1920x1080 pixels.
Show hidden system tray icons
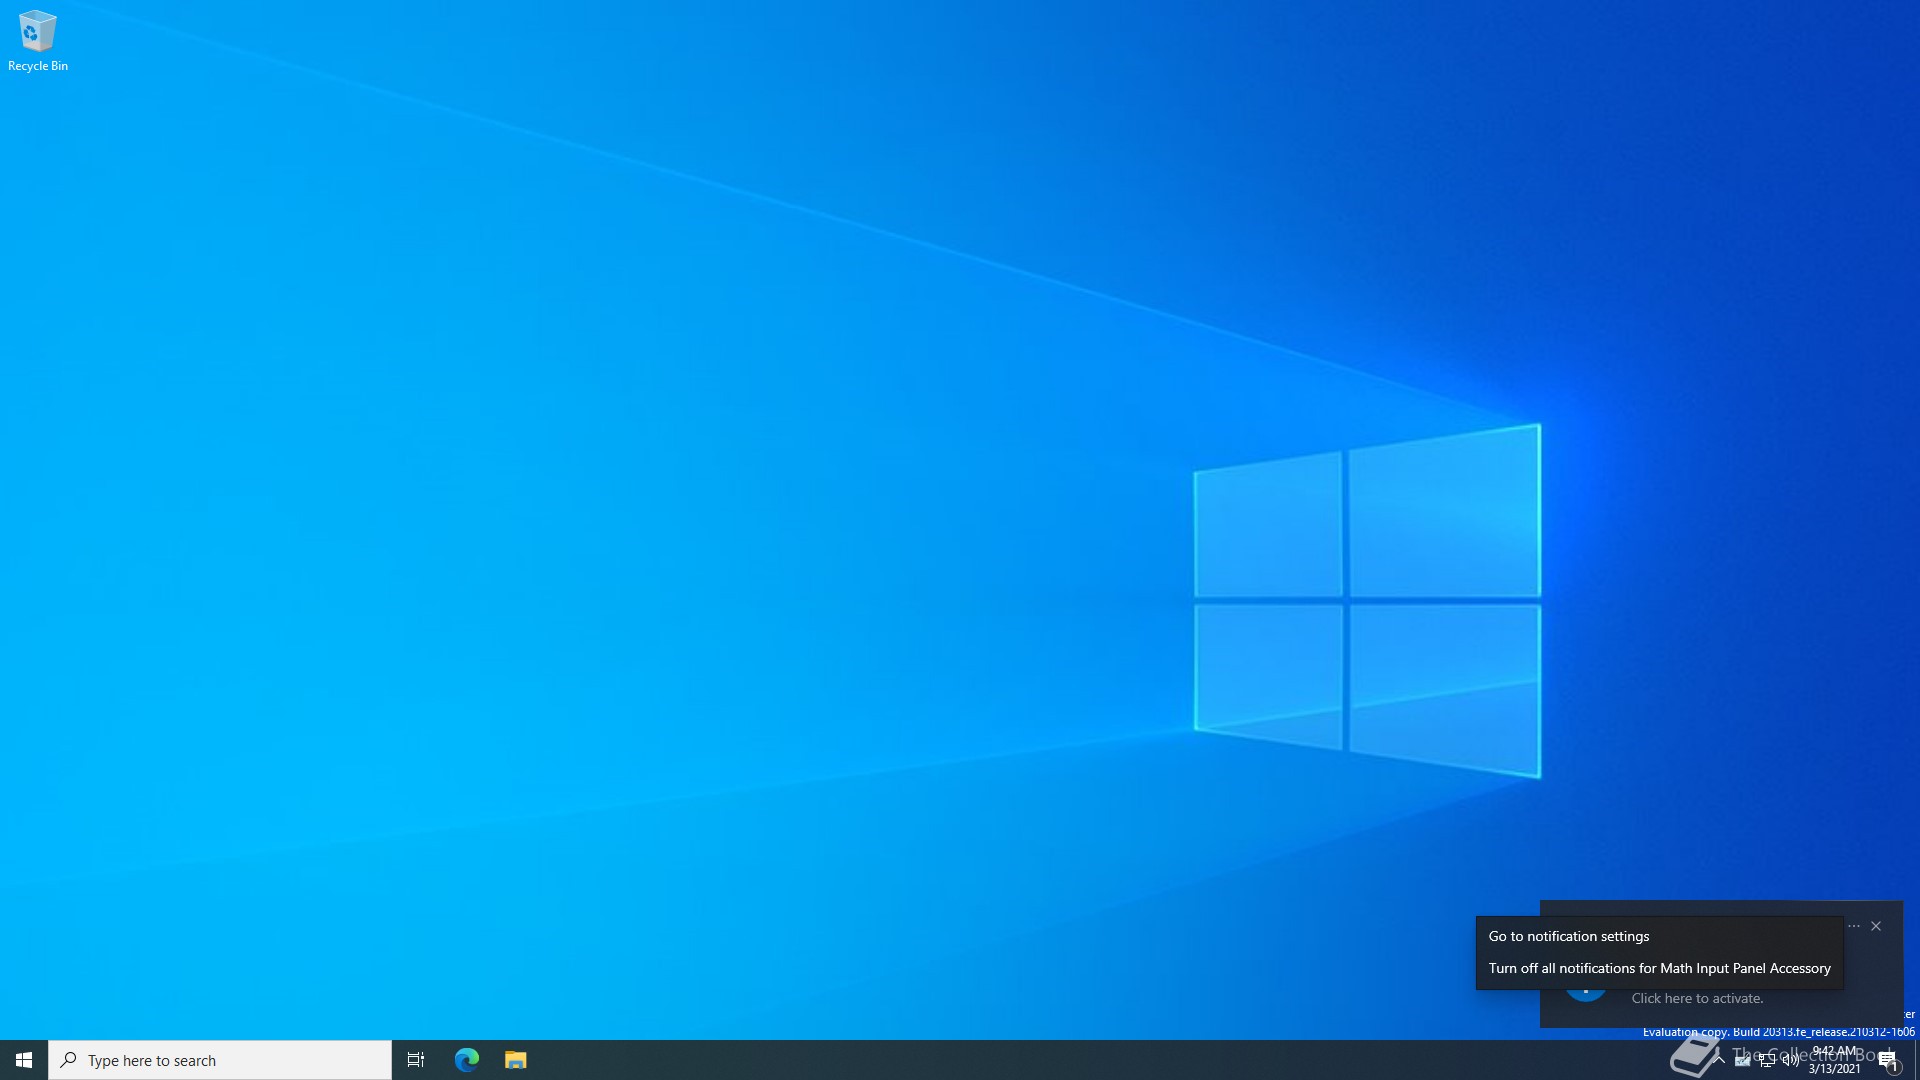1719,1060
